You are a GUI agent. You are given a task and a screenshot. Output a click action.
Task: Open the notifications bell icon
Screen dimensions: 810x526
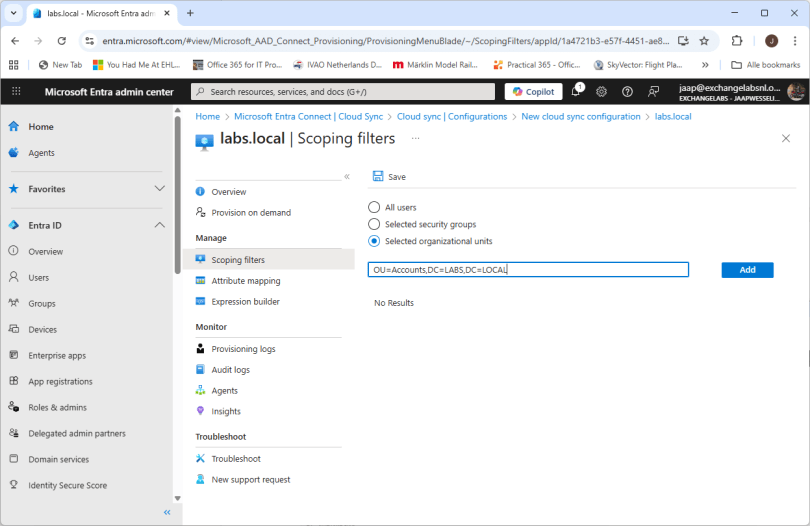pyautogui.click(x=577, y=91)
